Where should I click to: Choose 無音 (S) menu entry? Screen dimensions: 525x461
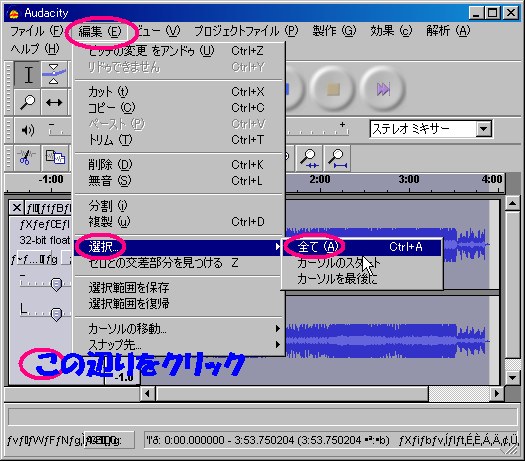pyautogui.click(x=179, y=180)
